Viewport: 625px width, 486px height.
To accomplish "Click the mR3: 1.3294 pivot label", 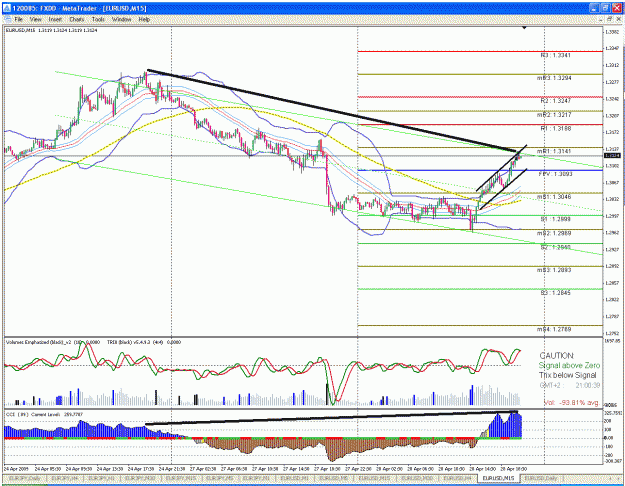I will (x=554, y=78).
